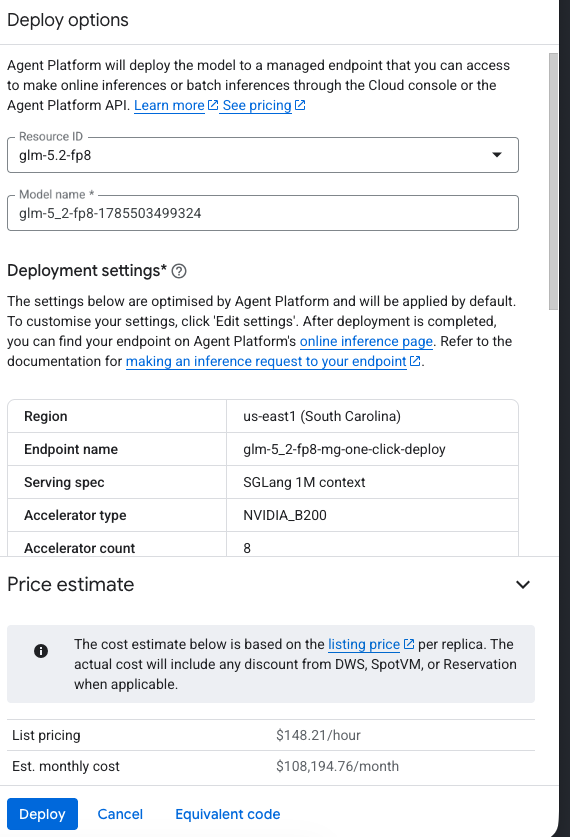Image resolution: width=570 pixels, height=837 pixels.
Task: Click the info icon in cost estimate notice
Action: coord(41,651)
